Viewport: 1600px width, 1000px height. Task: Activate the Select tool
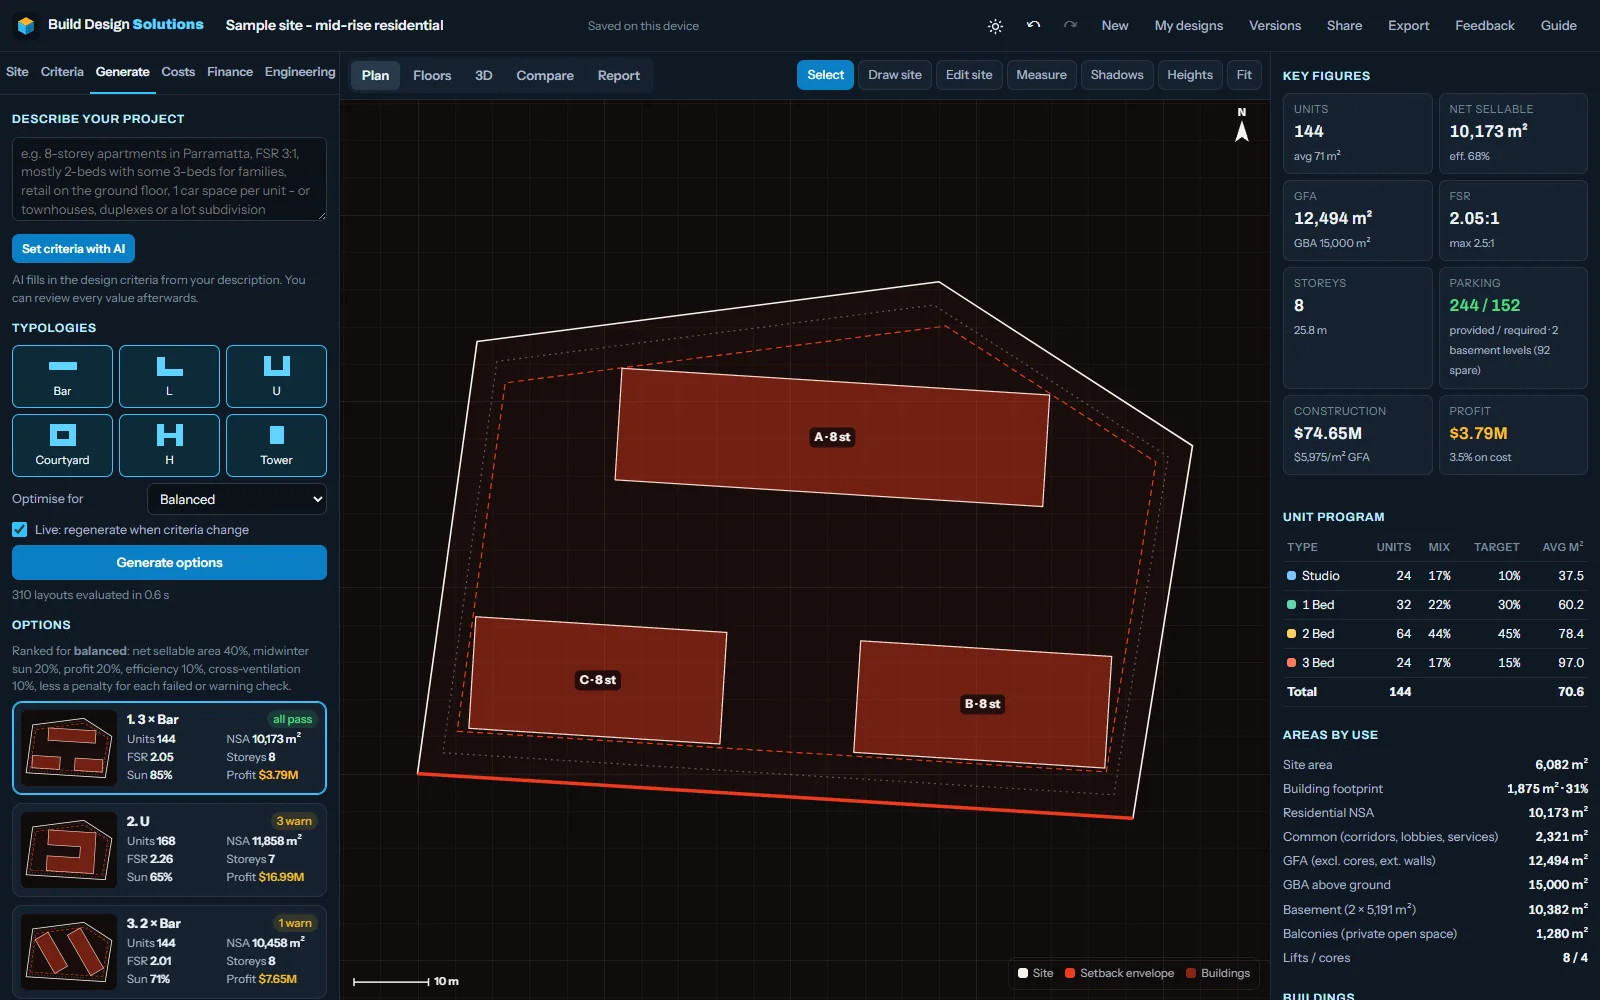pos(825,75)
